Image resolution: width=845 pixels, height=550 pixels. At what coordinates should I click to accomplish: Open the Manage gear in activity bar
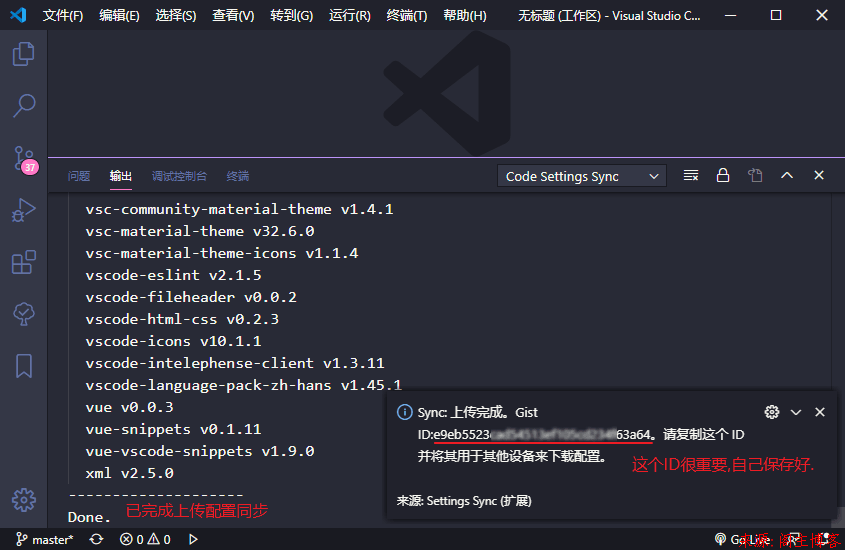(23, 500)
